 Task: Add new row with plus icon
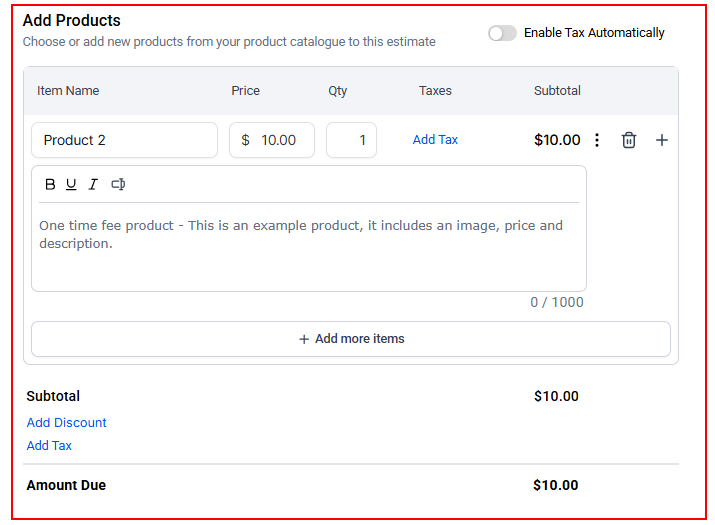pos(662,140)
